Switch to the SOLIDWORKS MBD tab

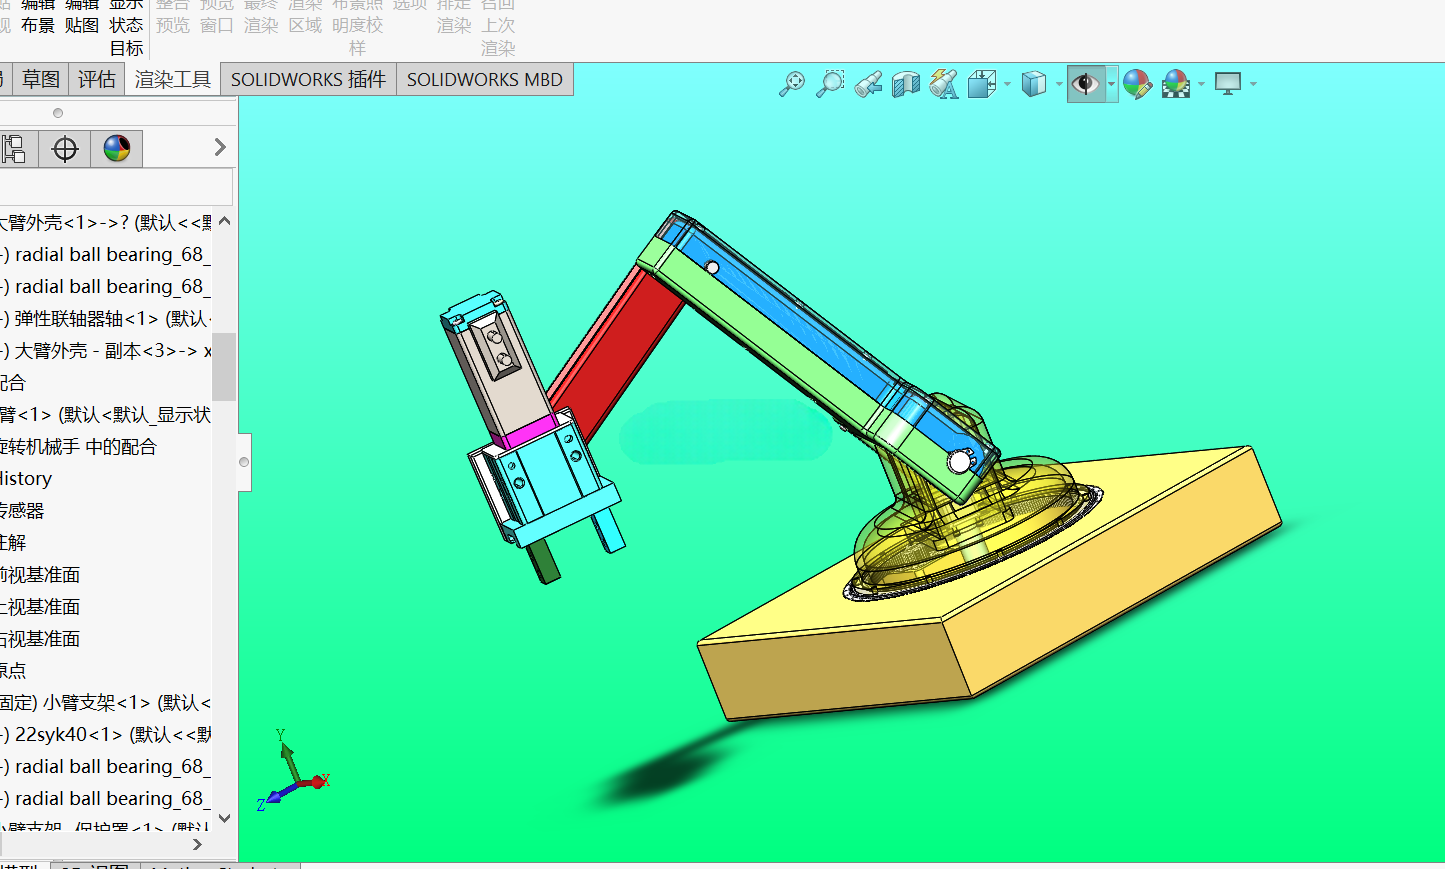(485, 79)
